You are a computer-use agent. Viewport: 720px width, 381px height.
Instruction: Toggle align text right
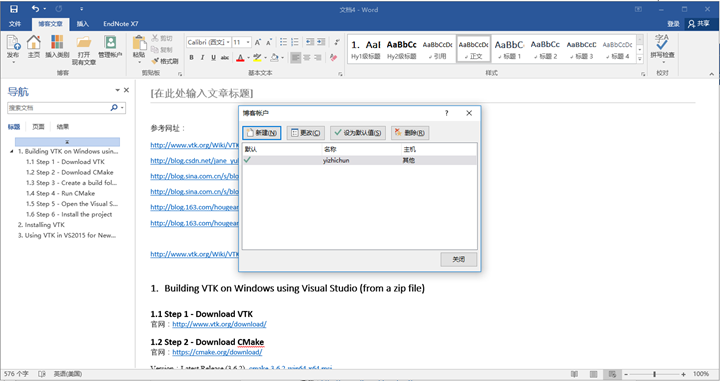click(x=317, y=57)
